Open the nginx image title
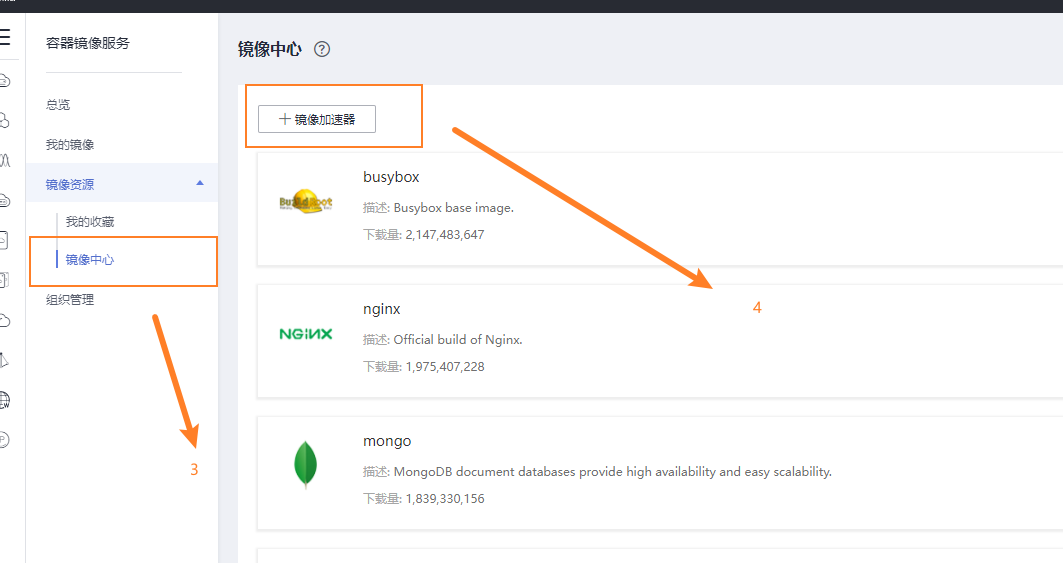The image size is (1063, 563). (x=382, y=309)
